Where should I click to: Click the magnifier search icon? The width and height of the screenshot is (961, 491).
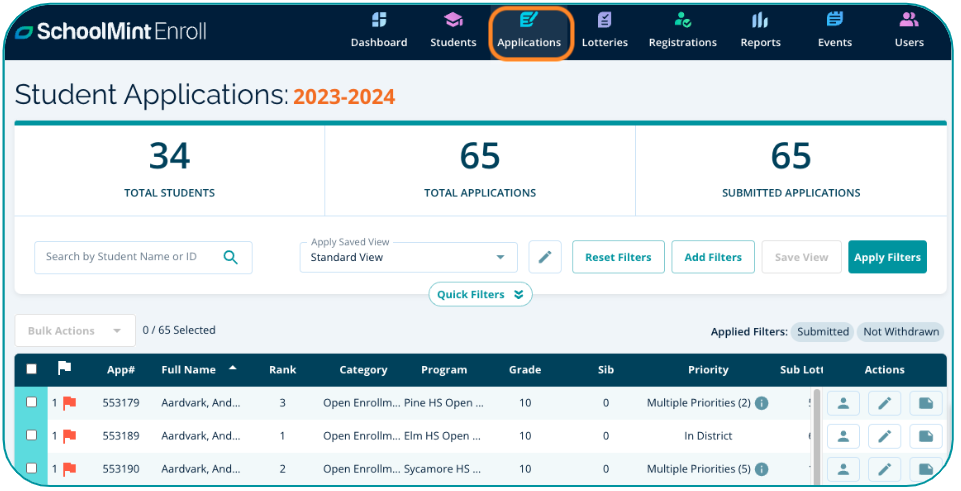[x=231, y=257]
